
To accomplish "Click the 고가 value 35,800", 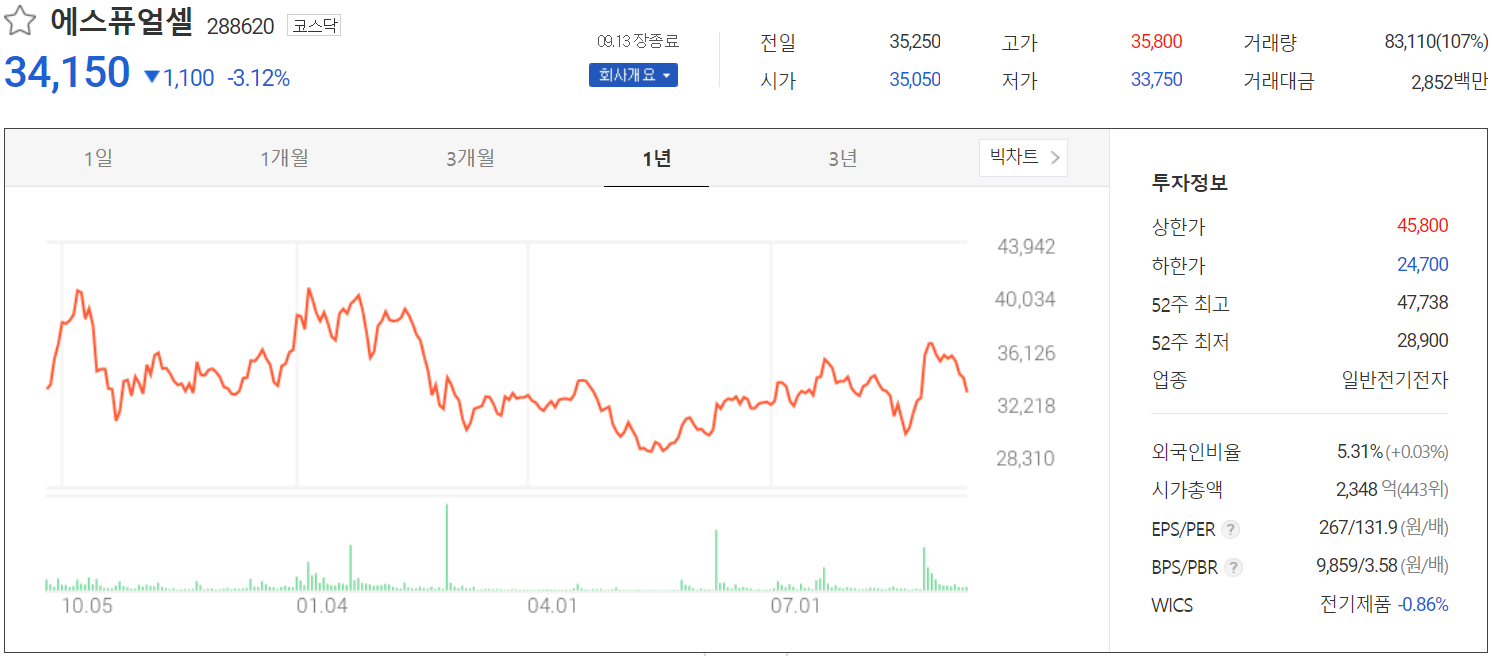I will [1156, 42].
